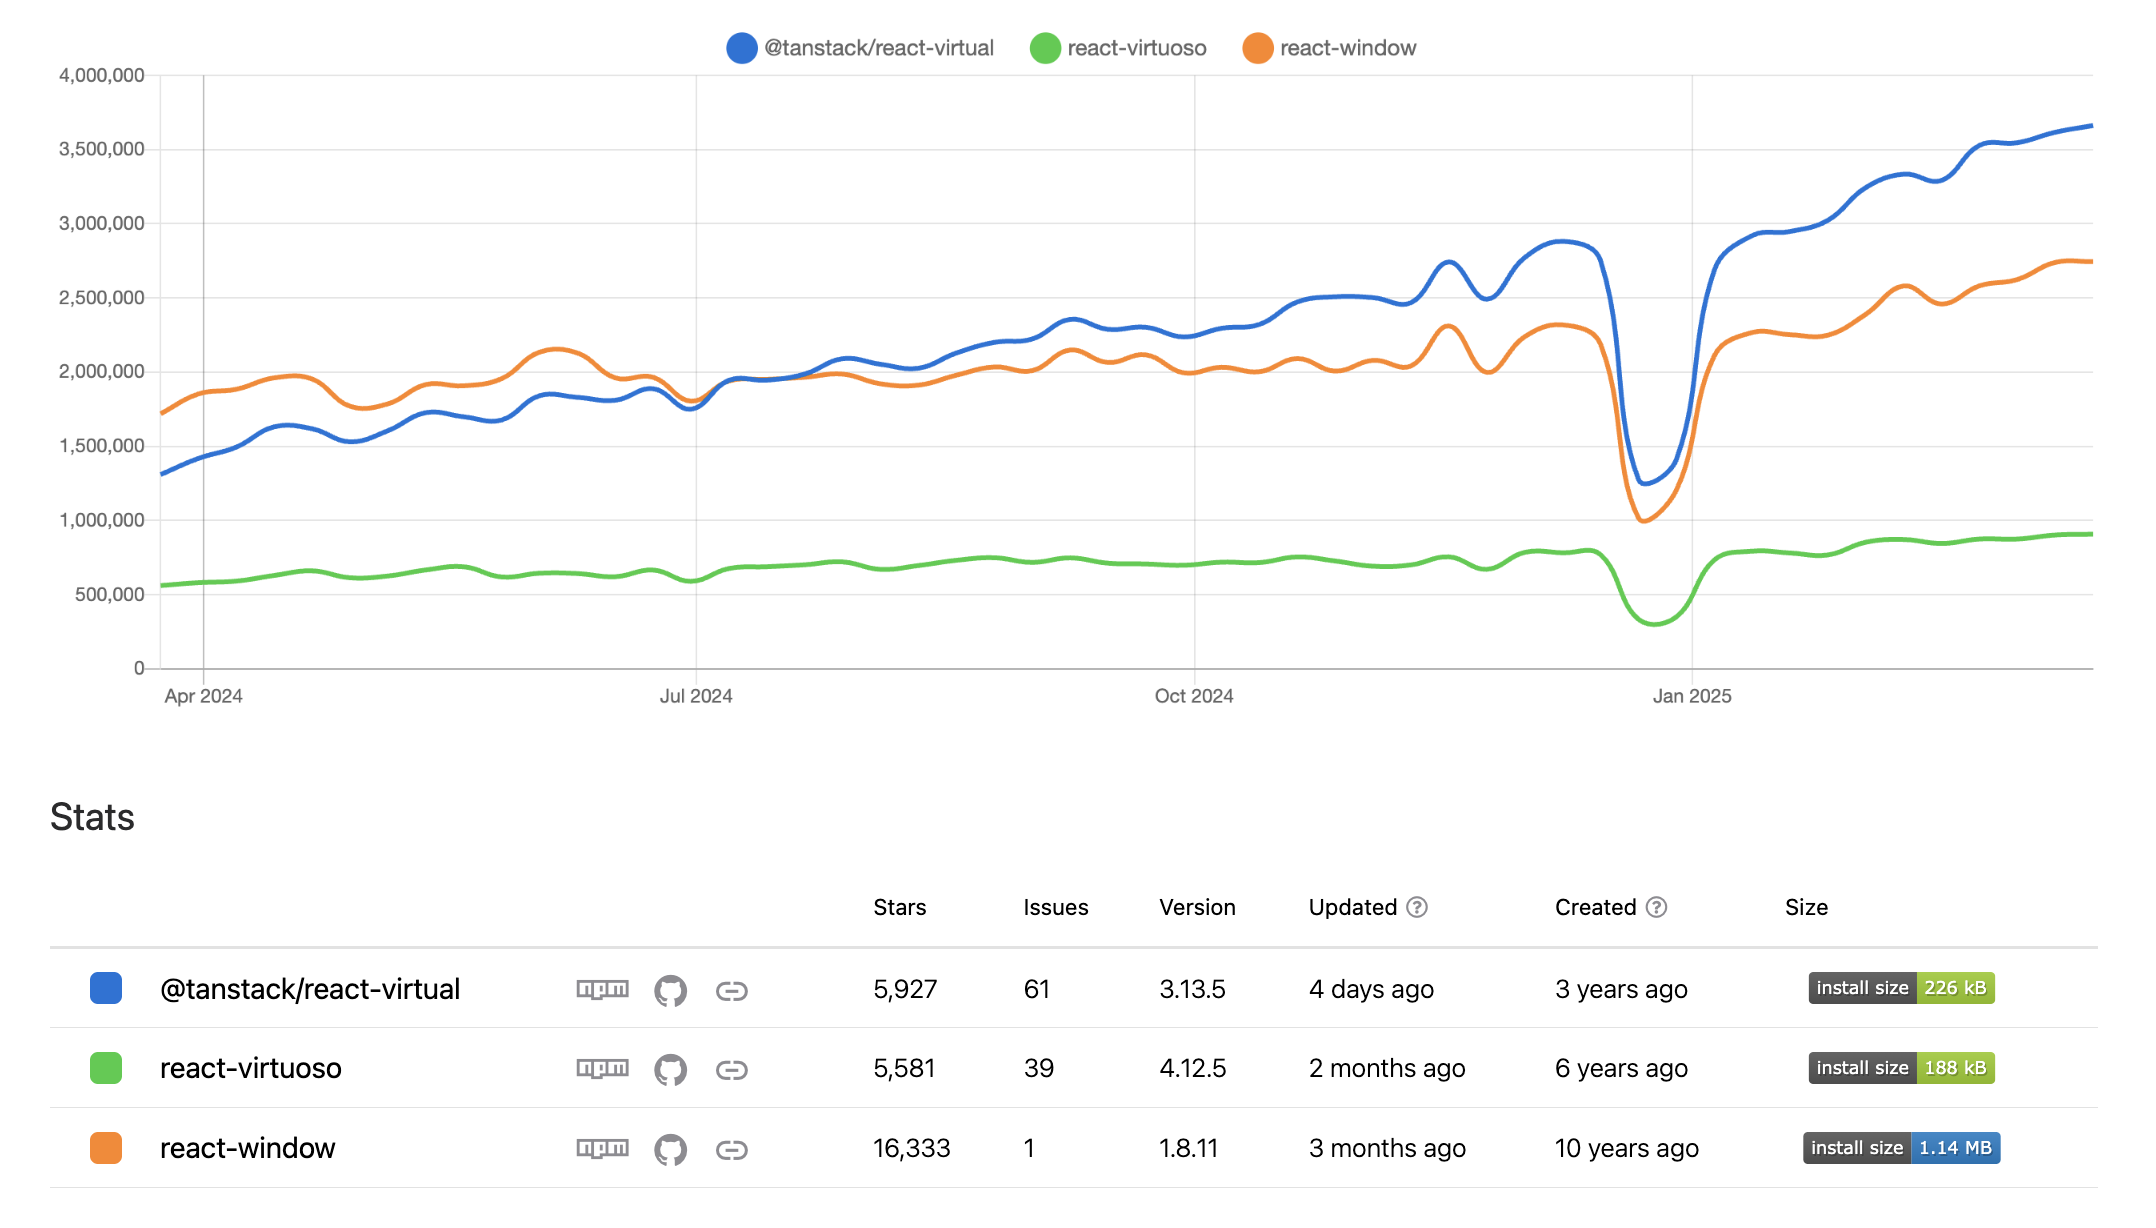Click the Apr 2024 axis label
This screenshot has width=2156, height=1228.
(x=203, y=696)
